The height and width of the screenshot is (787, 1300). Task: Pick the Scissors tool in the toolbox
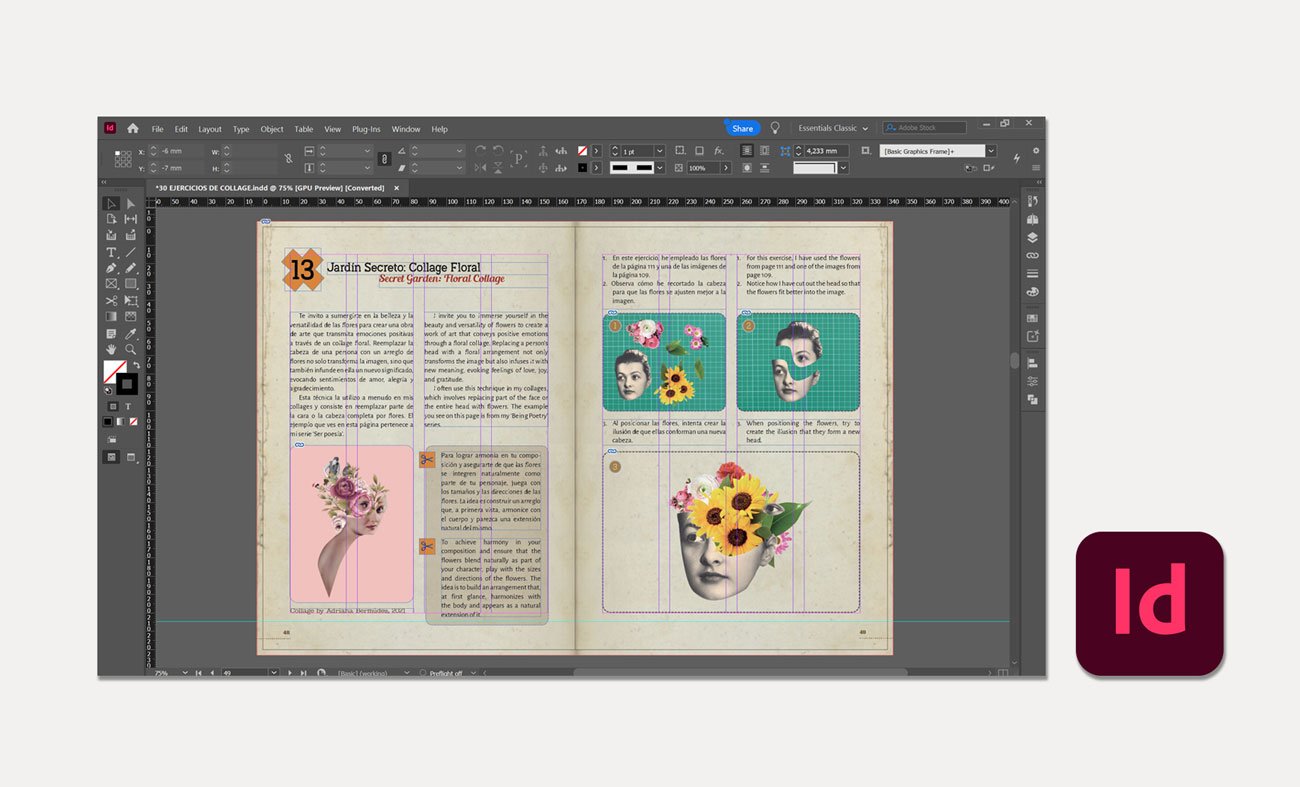click(x=112, y=300)
